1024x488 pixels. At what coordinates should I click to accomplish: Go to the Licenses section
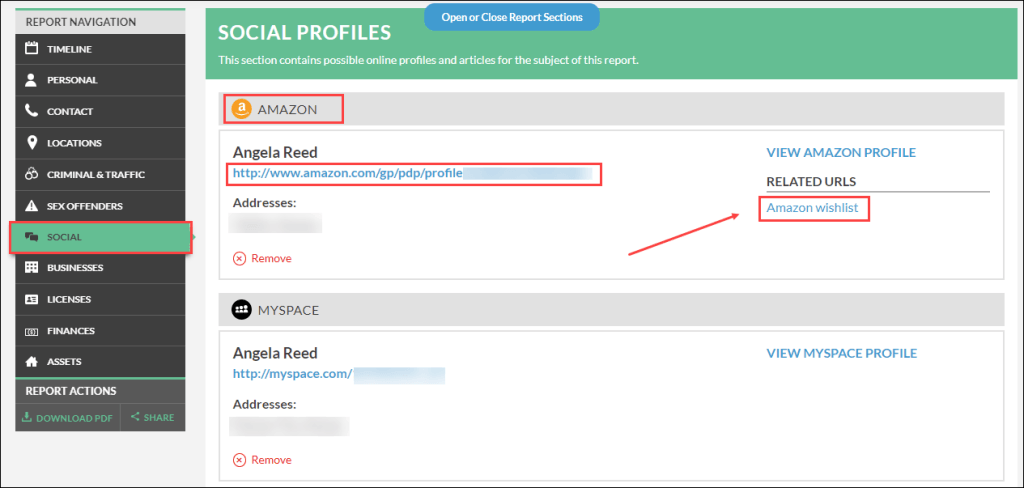(101, 299)
